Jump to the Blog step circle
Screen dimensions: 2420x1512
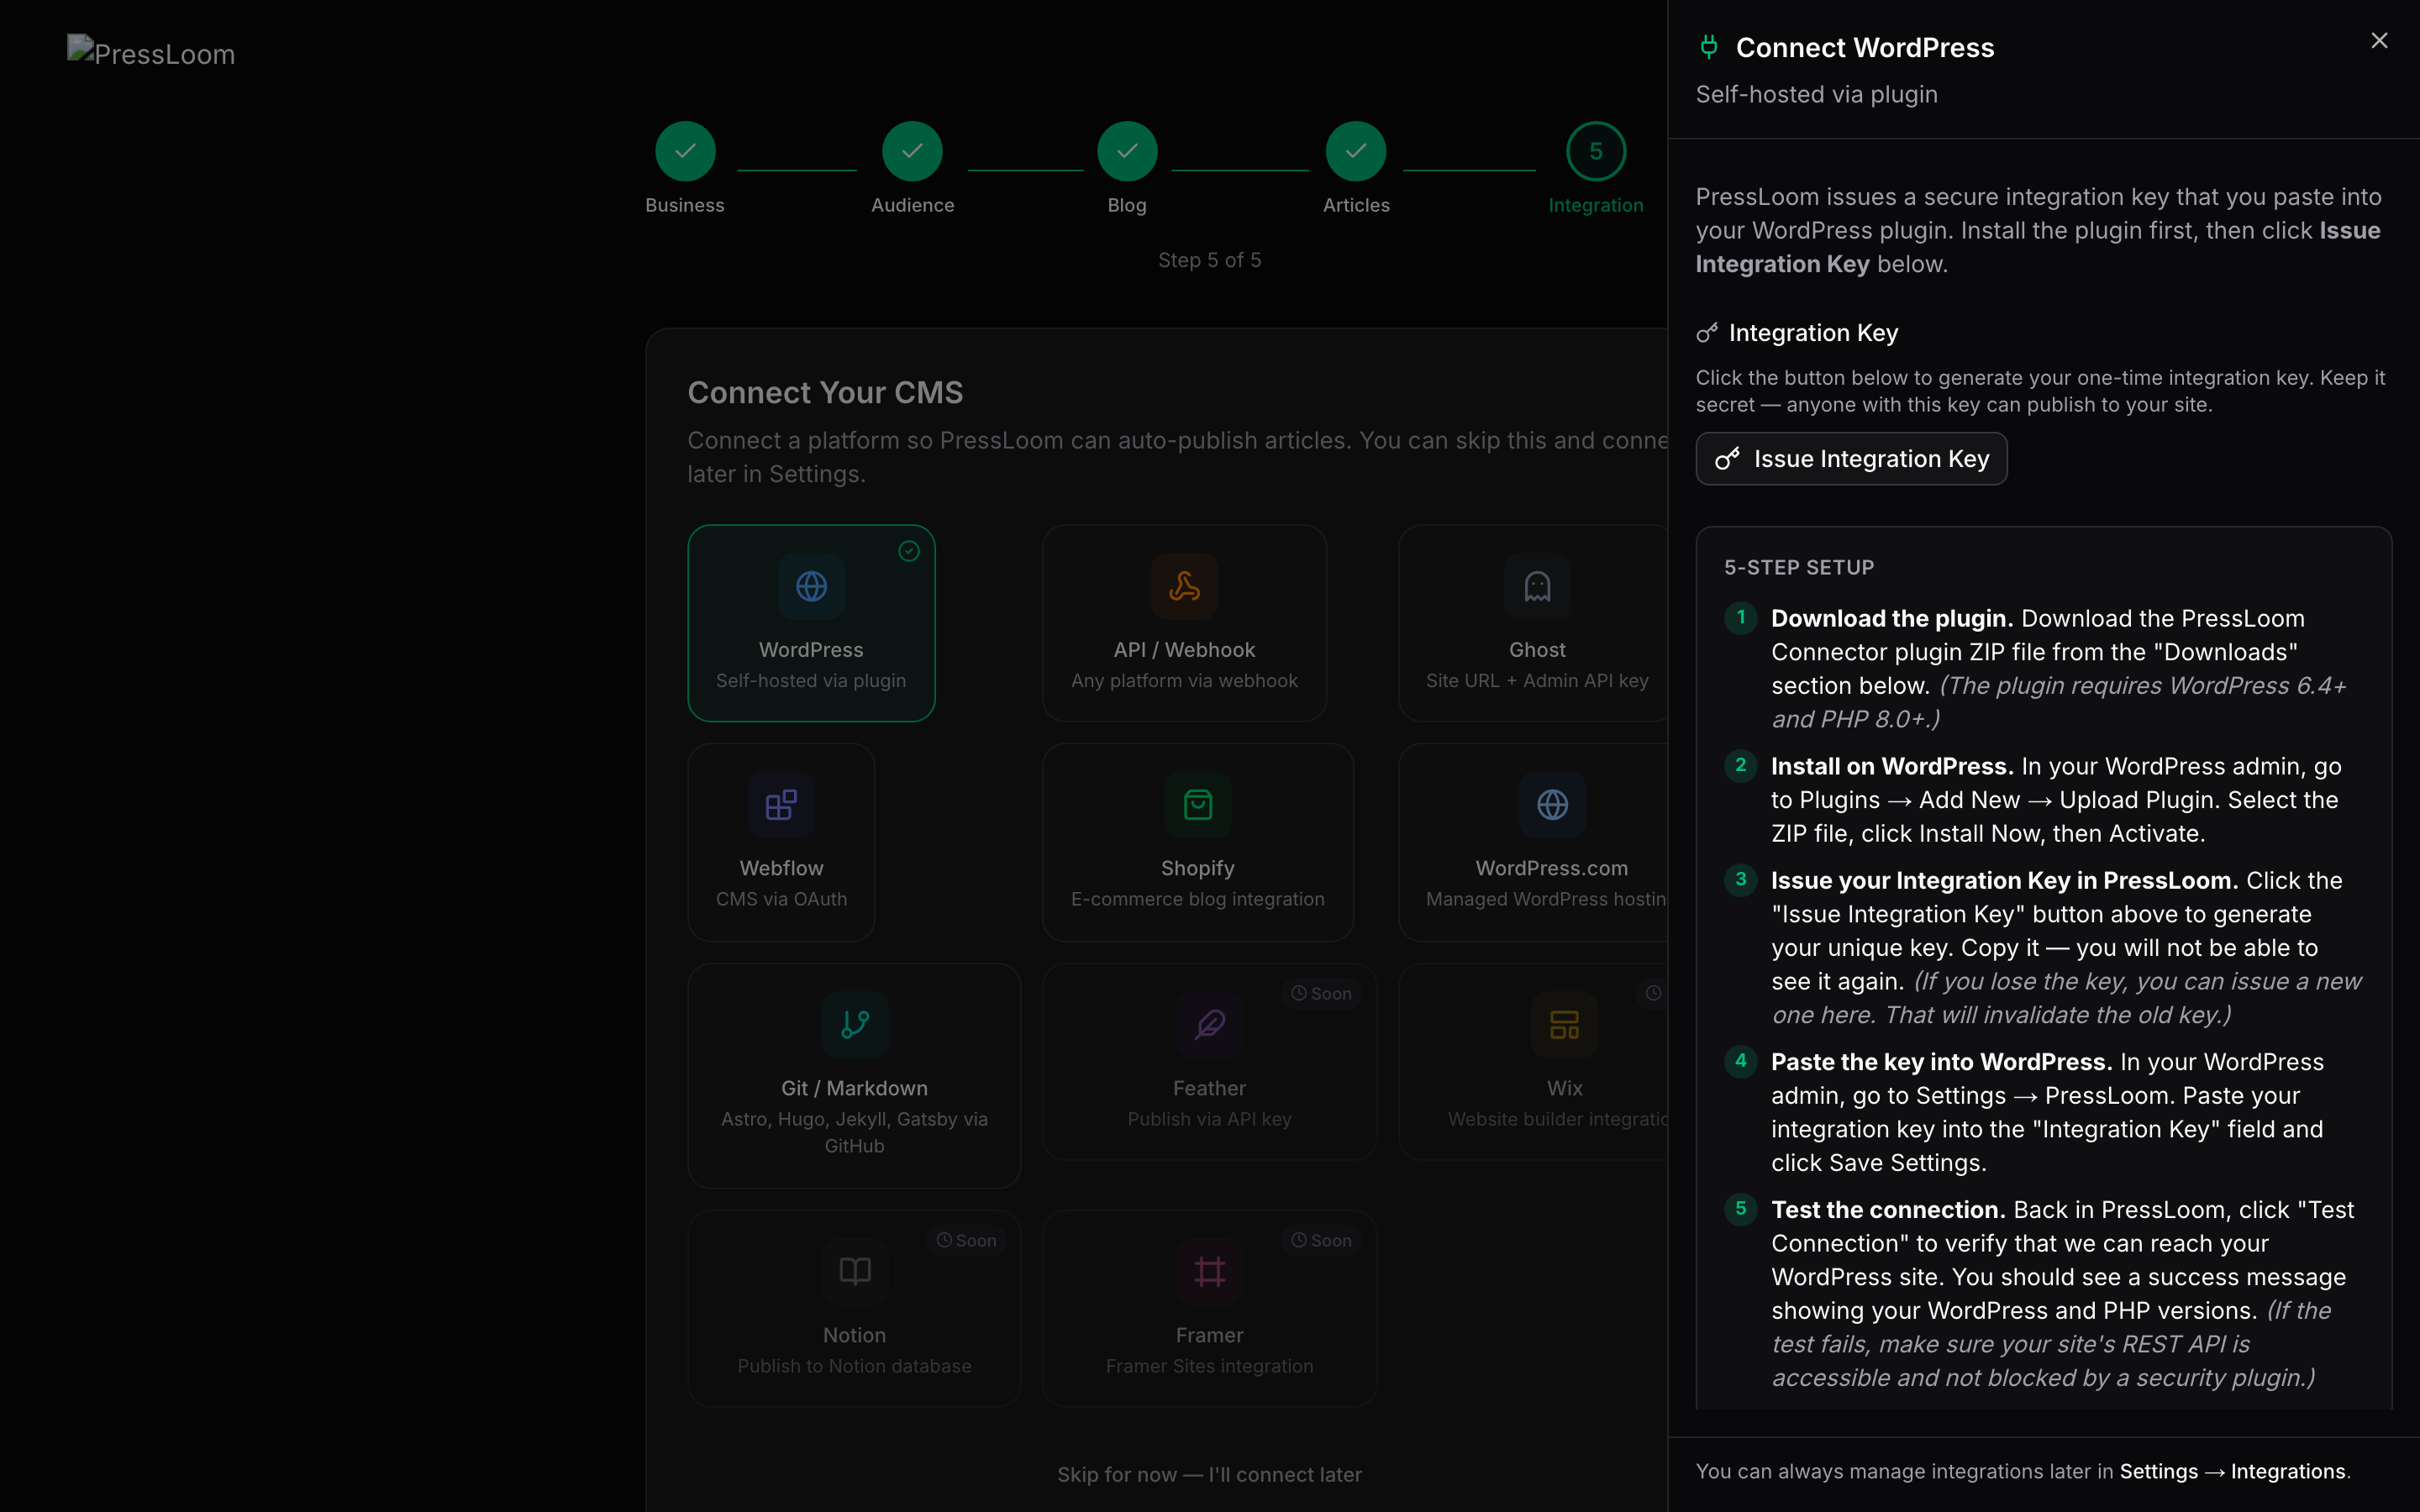(x=1127, y=151)
